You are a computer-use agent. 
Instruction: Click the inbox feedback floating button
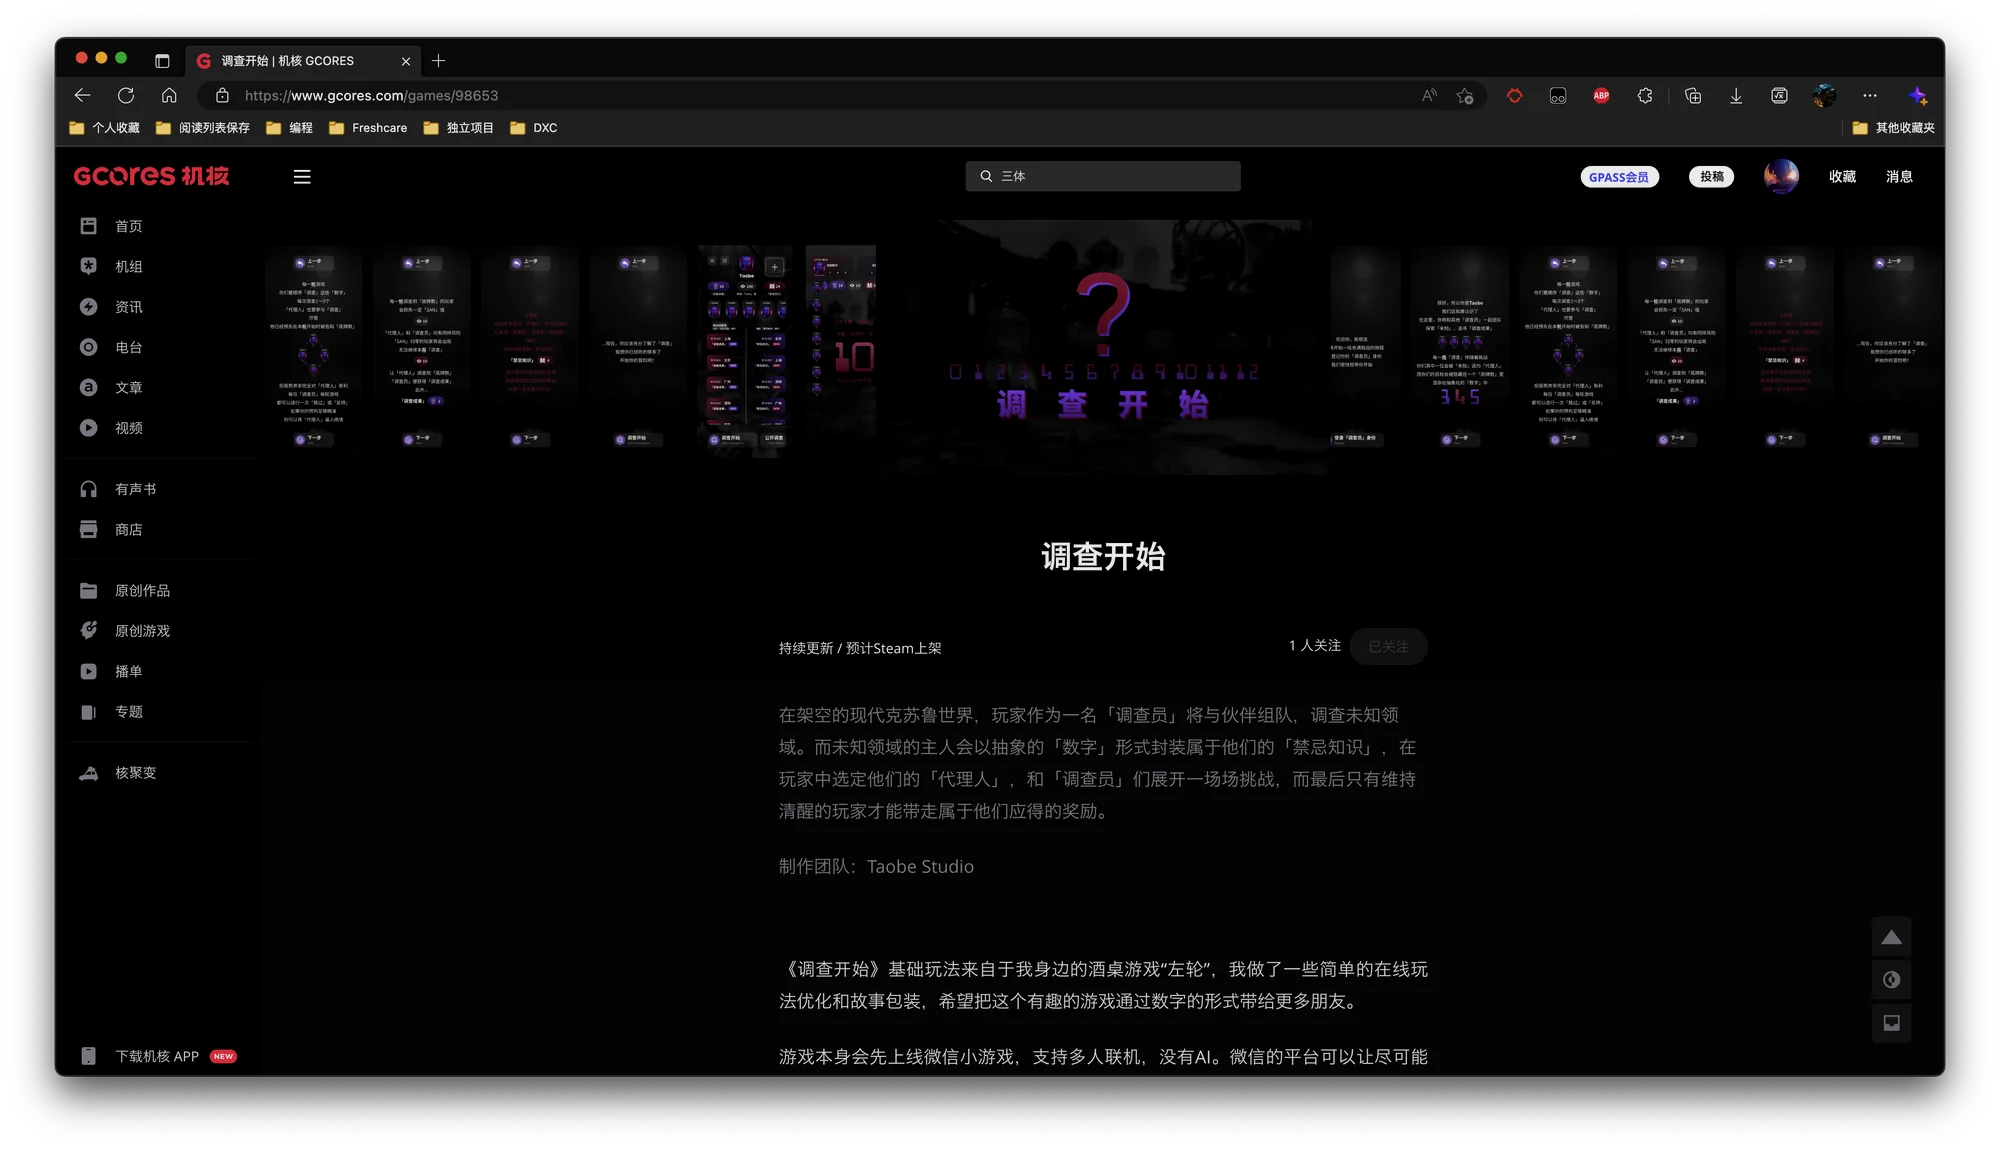pos(1891,1023)
